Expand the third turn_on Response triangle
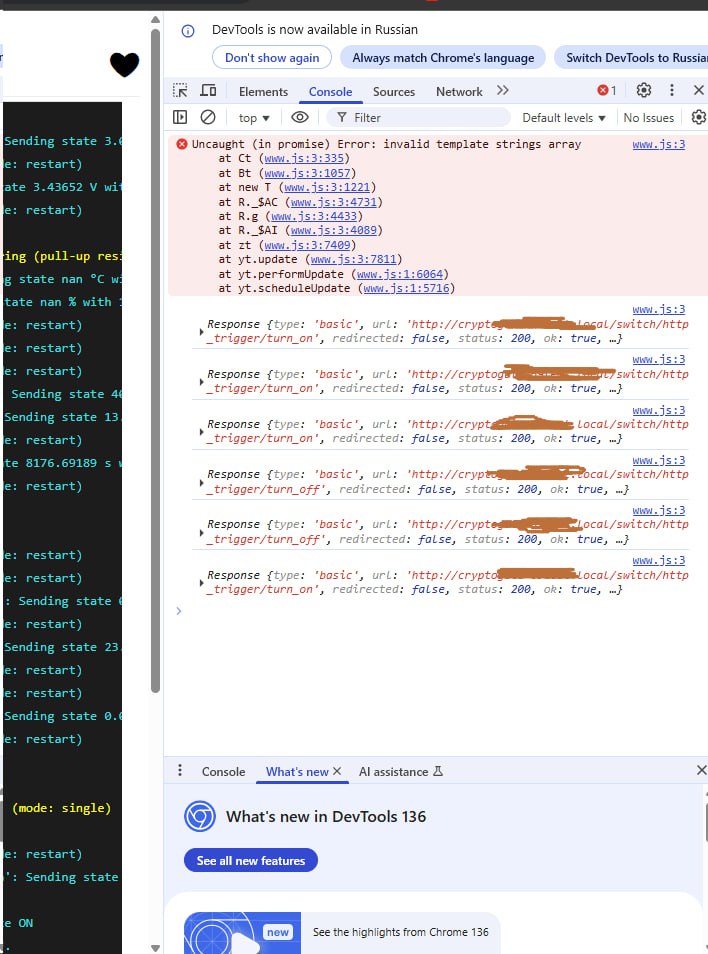The height and width of the screenshot is (954, 708). [x=201, y=431]
